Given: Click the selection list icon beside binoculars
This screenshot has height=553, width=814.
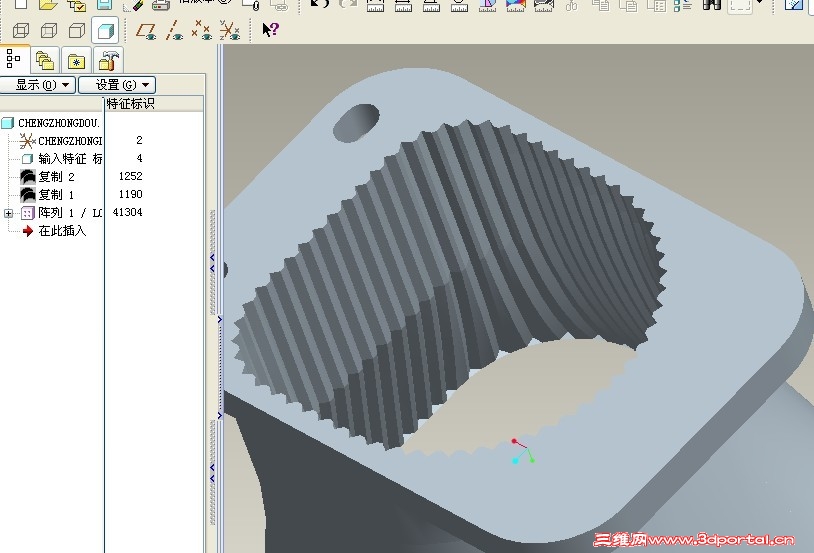Looking at the screenshot, I should pyautogui.click(x=683, y=5).
